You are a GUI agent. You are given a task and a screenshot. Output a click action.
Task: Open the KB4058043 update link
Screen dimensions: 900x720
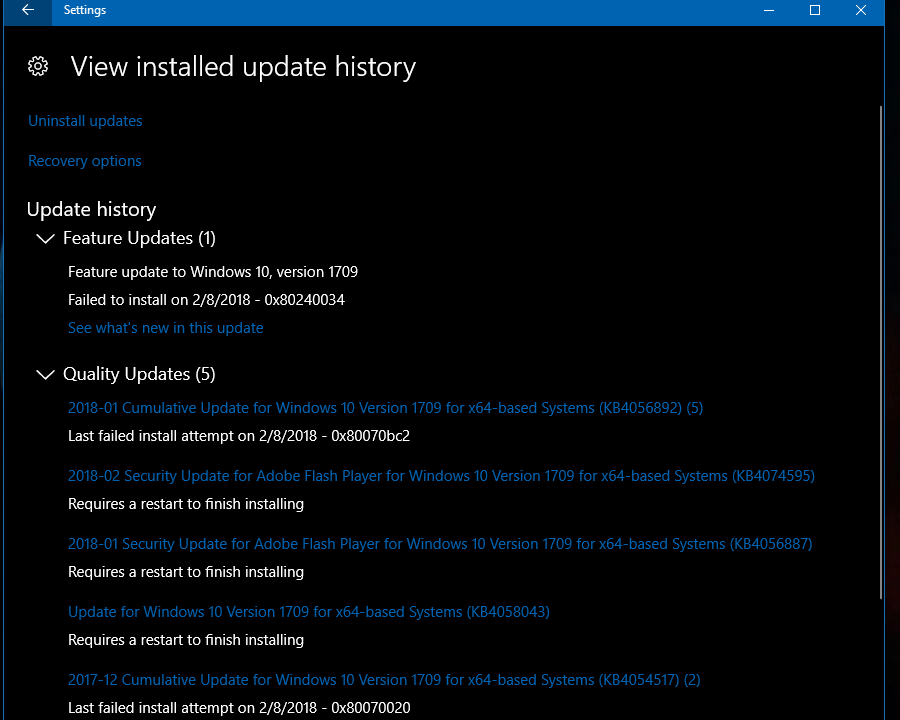click(309, 612)
